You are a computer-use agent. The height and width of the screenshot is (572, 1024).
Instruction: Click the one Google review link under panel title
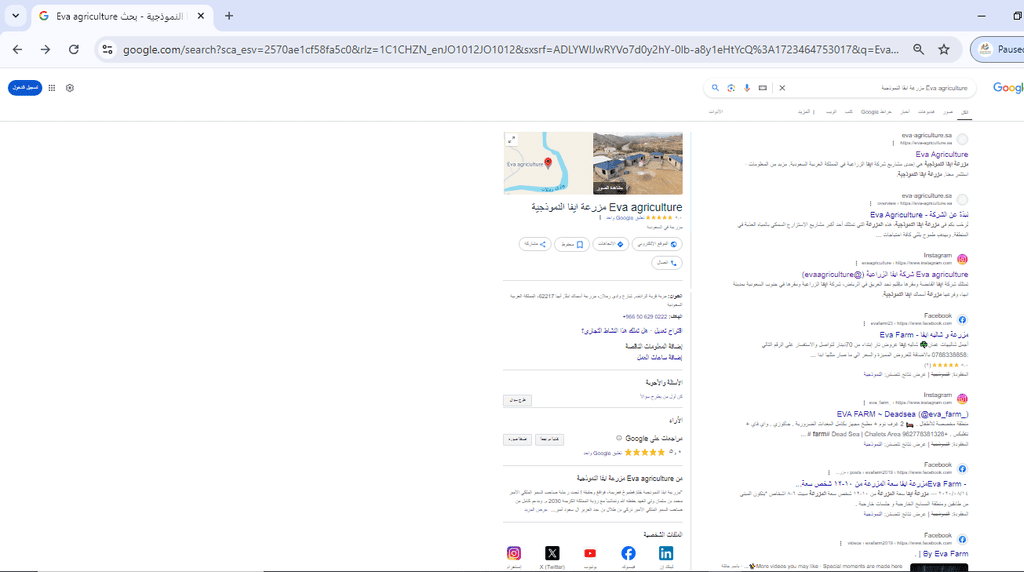point(625,217)
